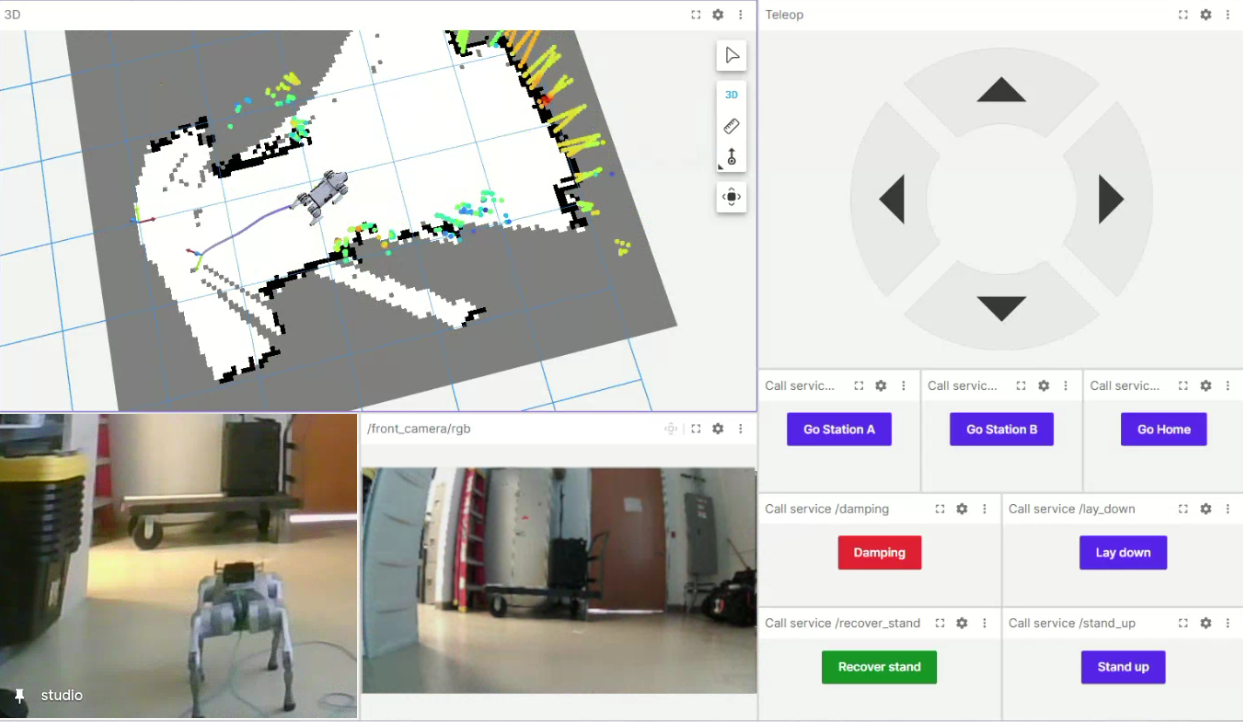Image resolution: width=1243 pixels, height=722 pixels.
Task: Click the 'Teleop' panel title
Action: [784, 15]
